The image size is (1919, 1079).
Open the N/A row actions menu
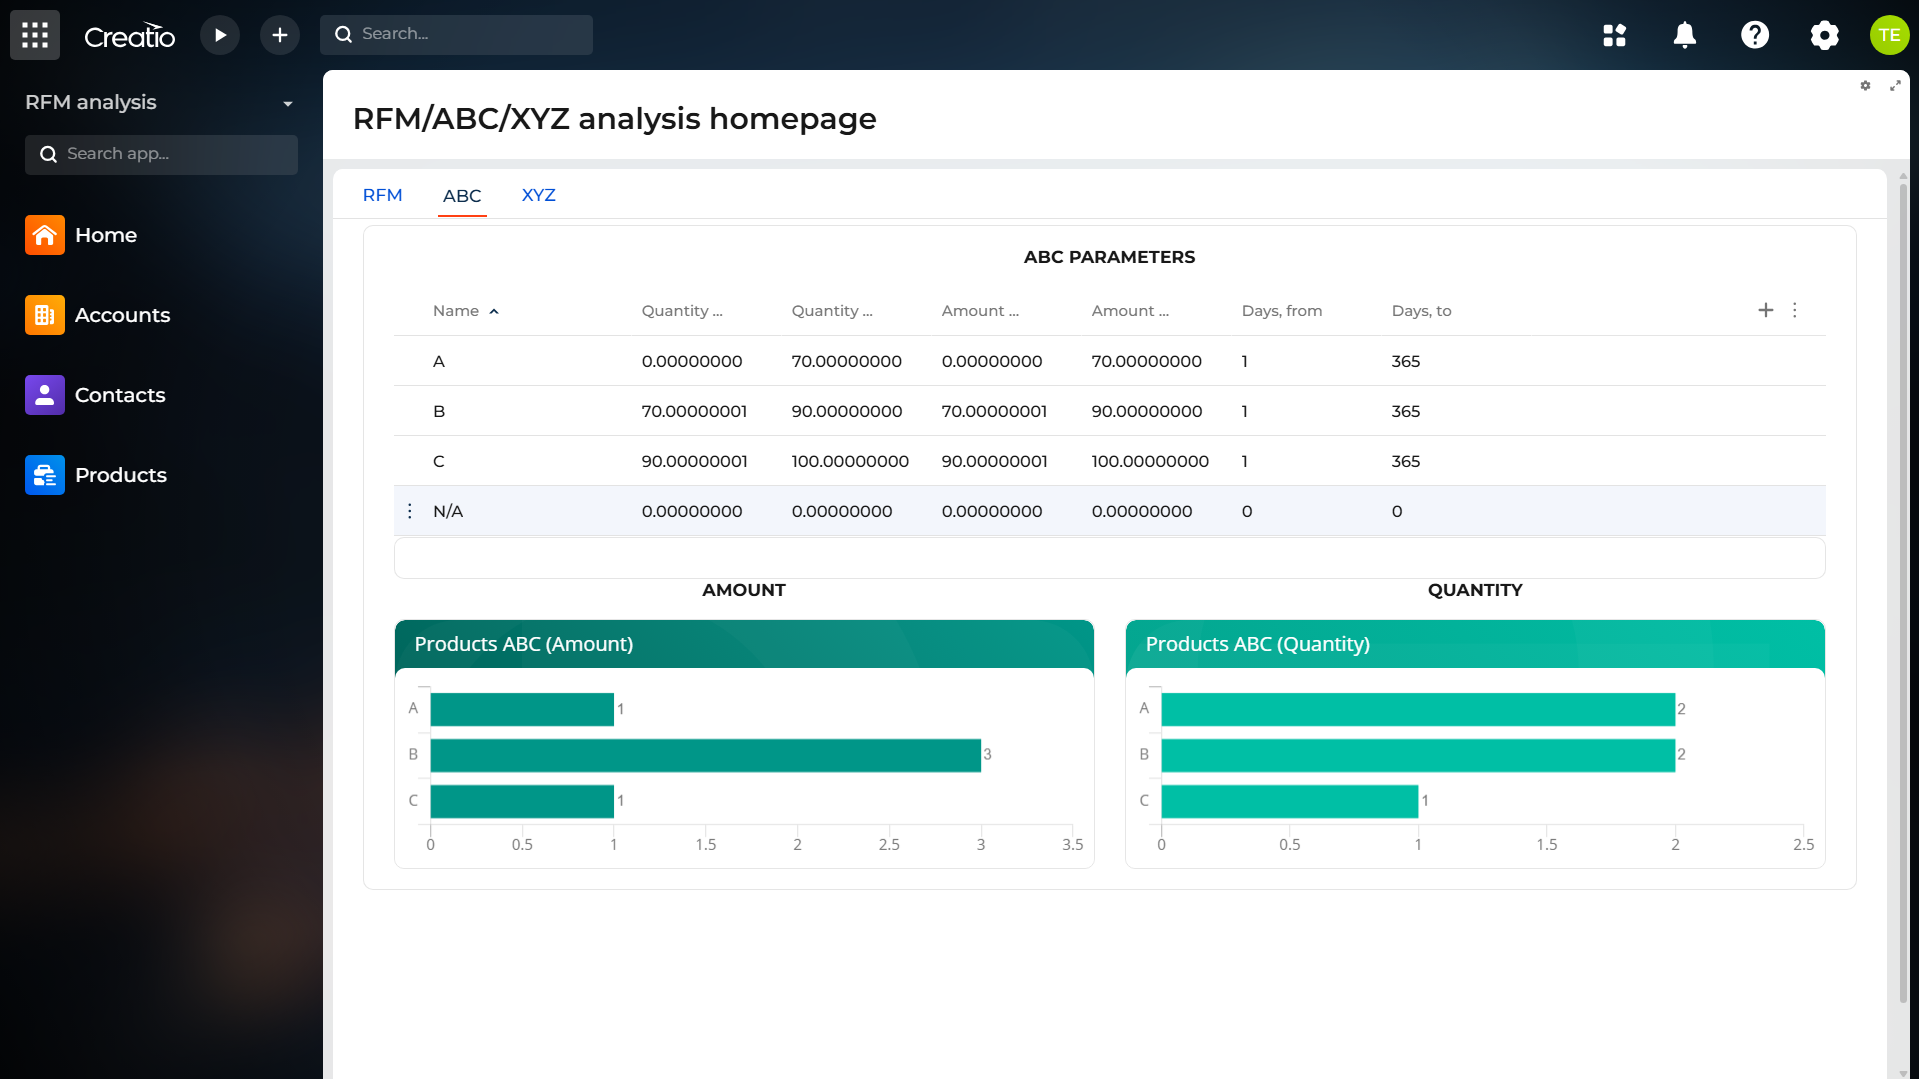[410, 511]
